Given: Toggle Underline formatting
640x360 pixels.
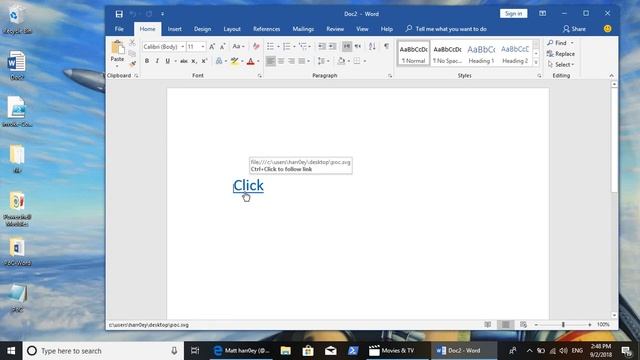Looking at the screenshot, I should [x=167, y=61].
